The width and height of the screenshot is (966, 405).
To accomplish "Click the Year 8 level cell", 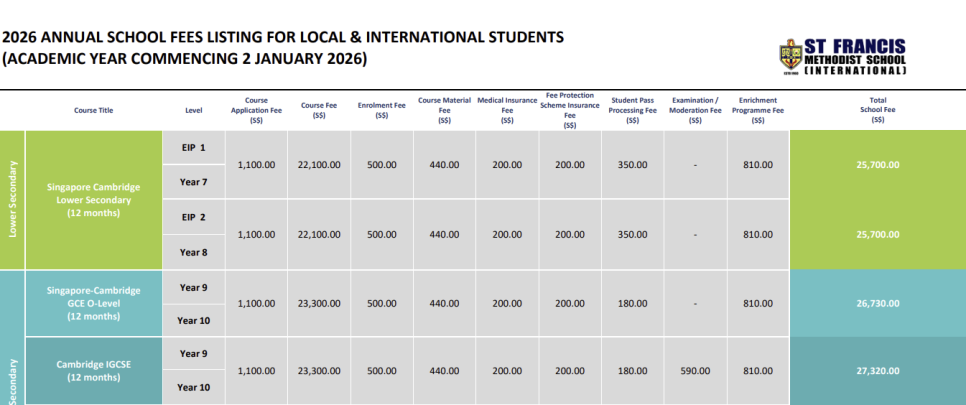I will pyautogui.click(x=193, y=252).
